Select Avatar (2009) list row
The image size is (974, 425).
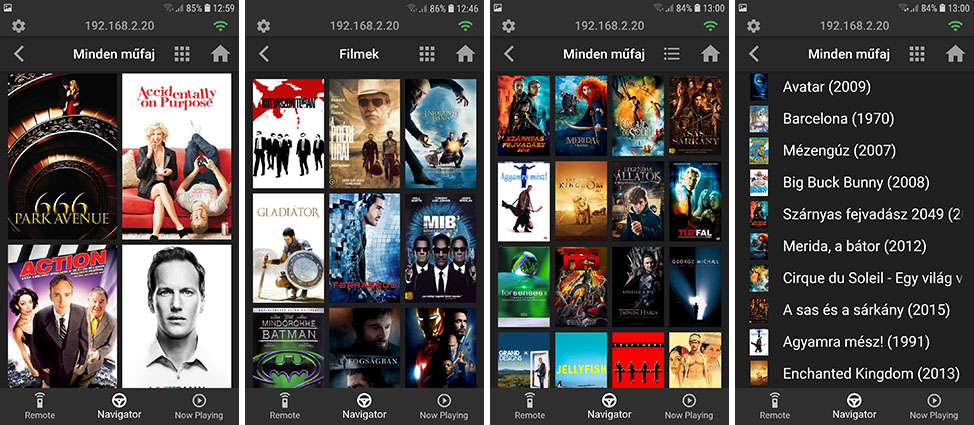pos(854,87)
